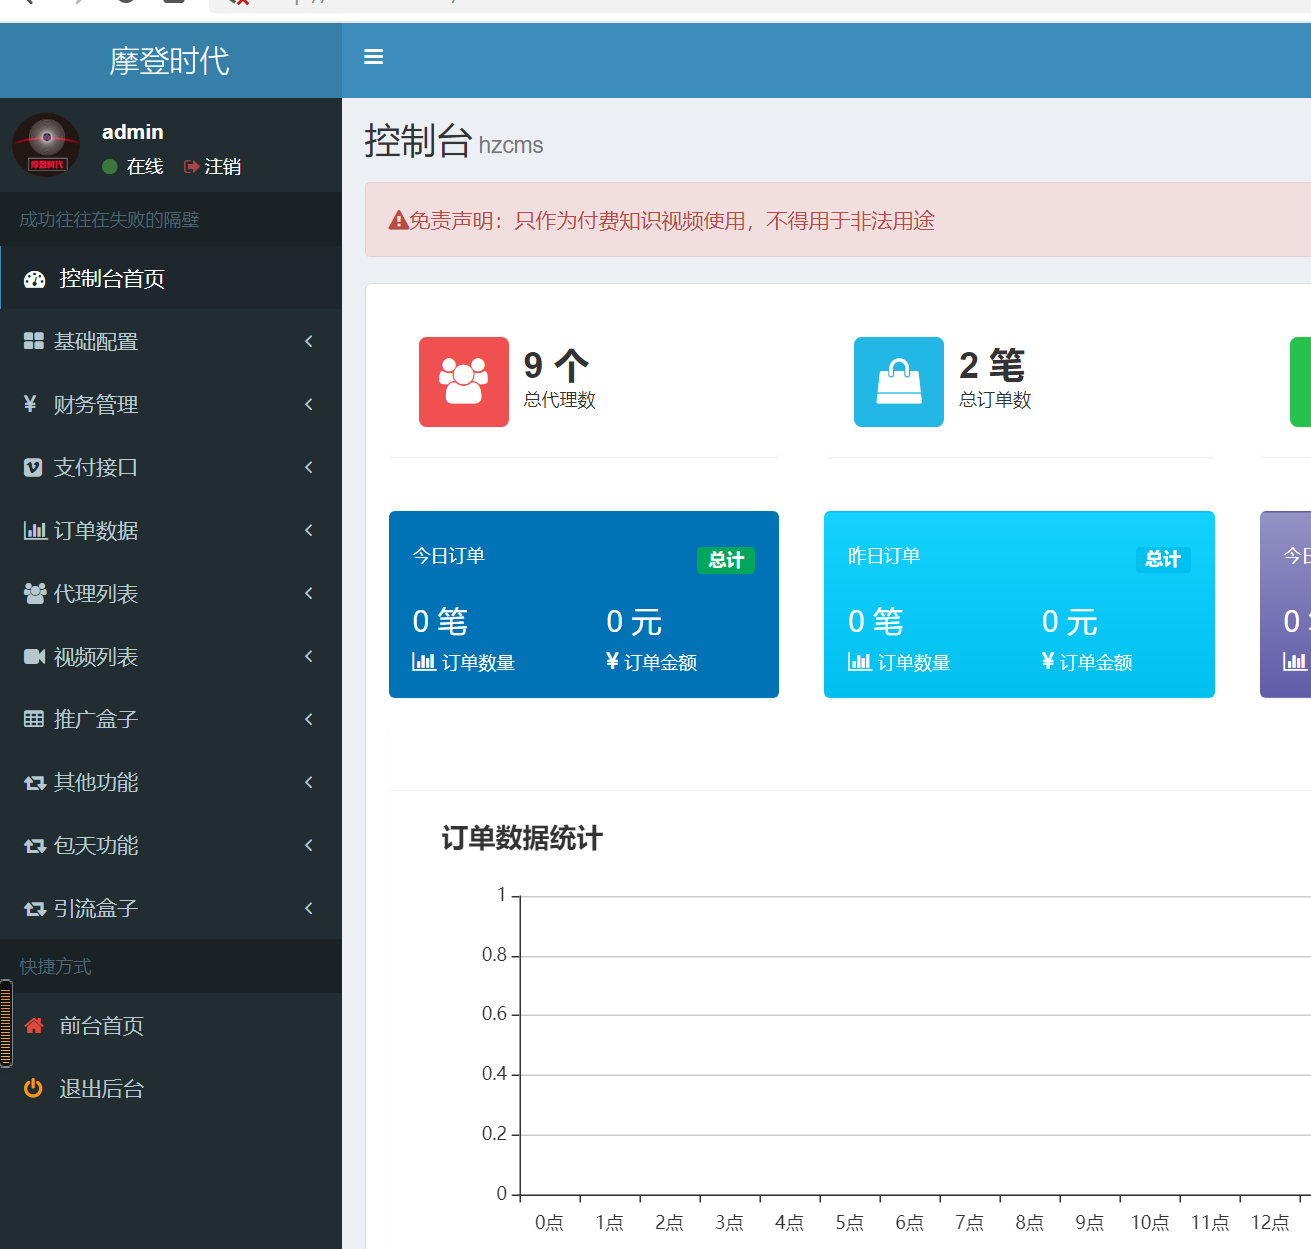Select the 财务管理 yen icon
The image size is (1311, 1249).
tap(29, 404)
